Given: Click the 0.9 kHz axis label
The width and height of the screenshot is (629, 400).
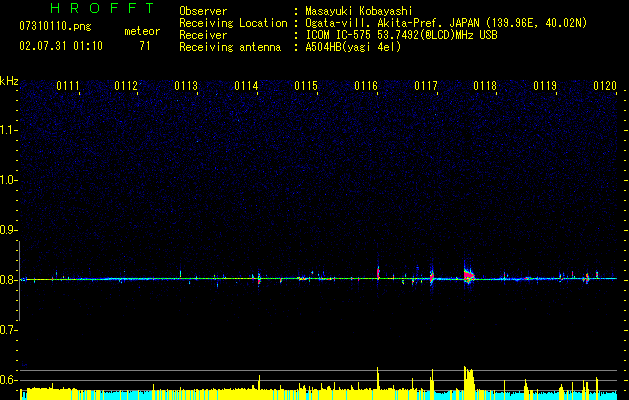Looking at the screenshot, I should click(8, 230).
